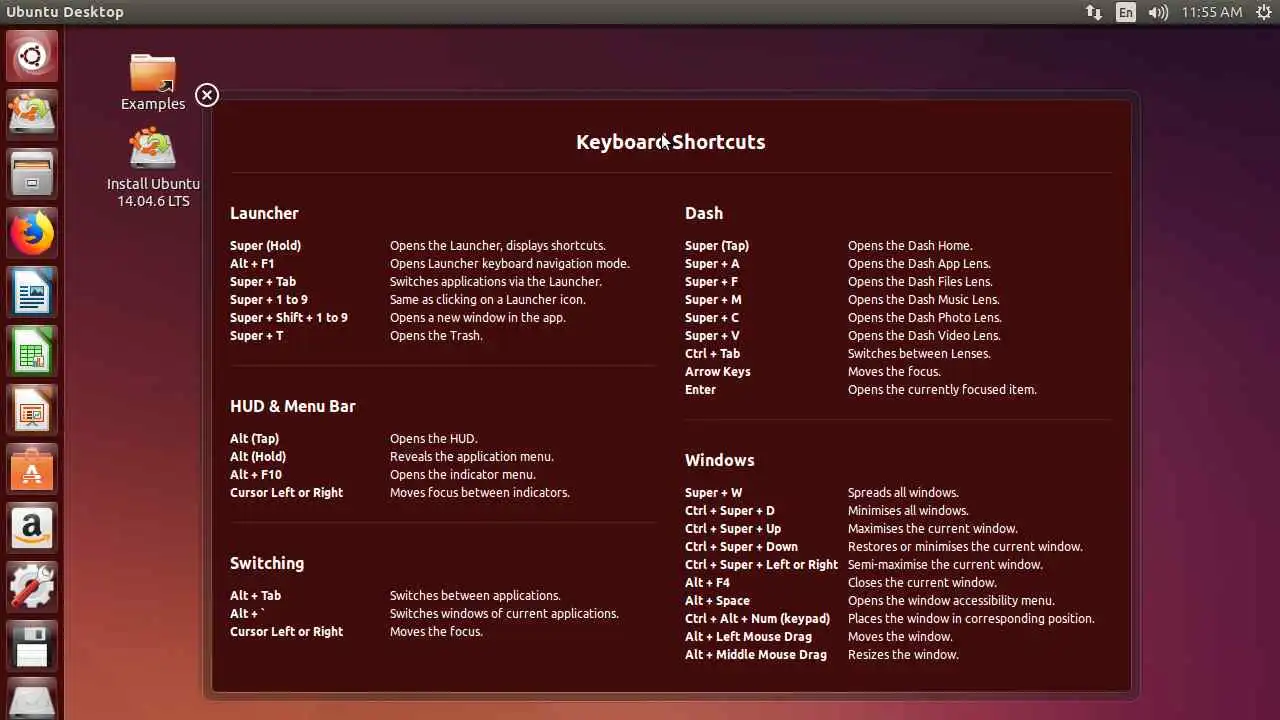Open the Ubuntu Dash home button
Screen dimensions: 1280x720
32,56
